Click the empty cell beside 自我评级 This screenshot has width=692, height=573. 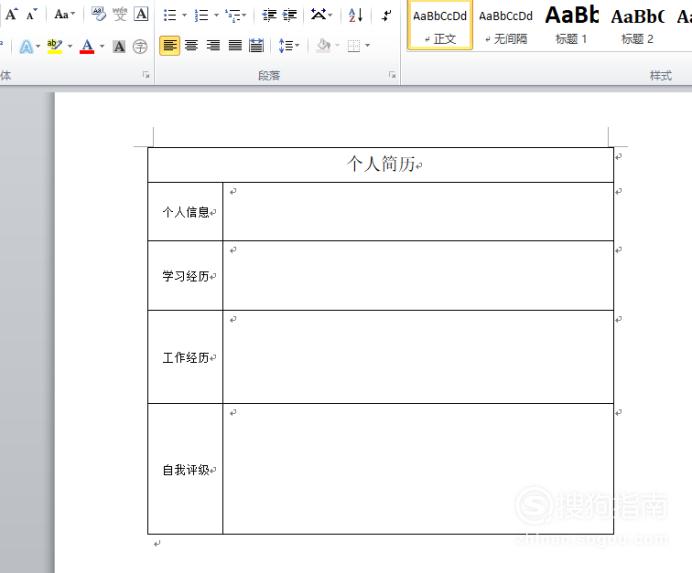[x=418, y=469]
